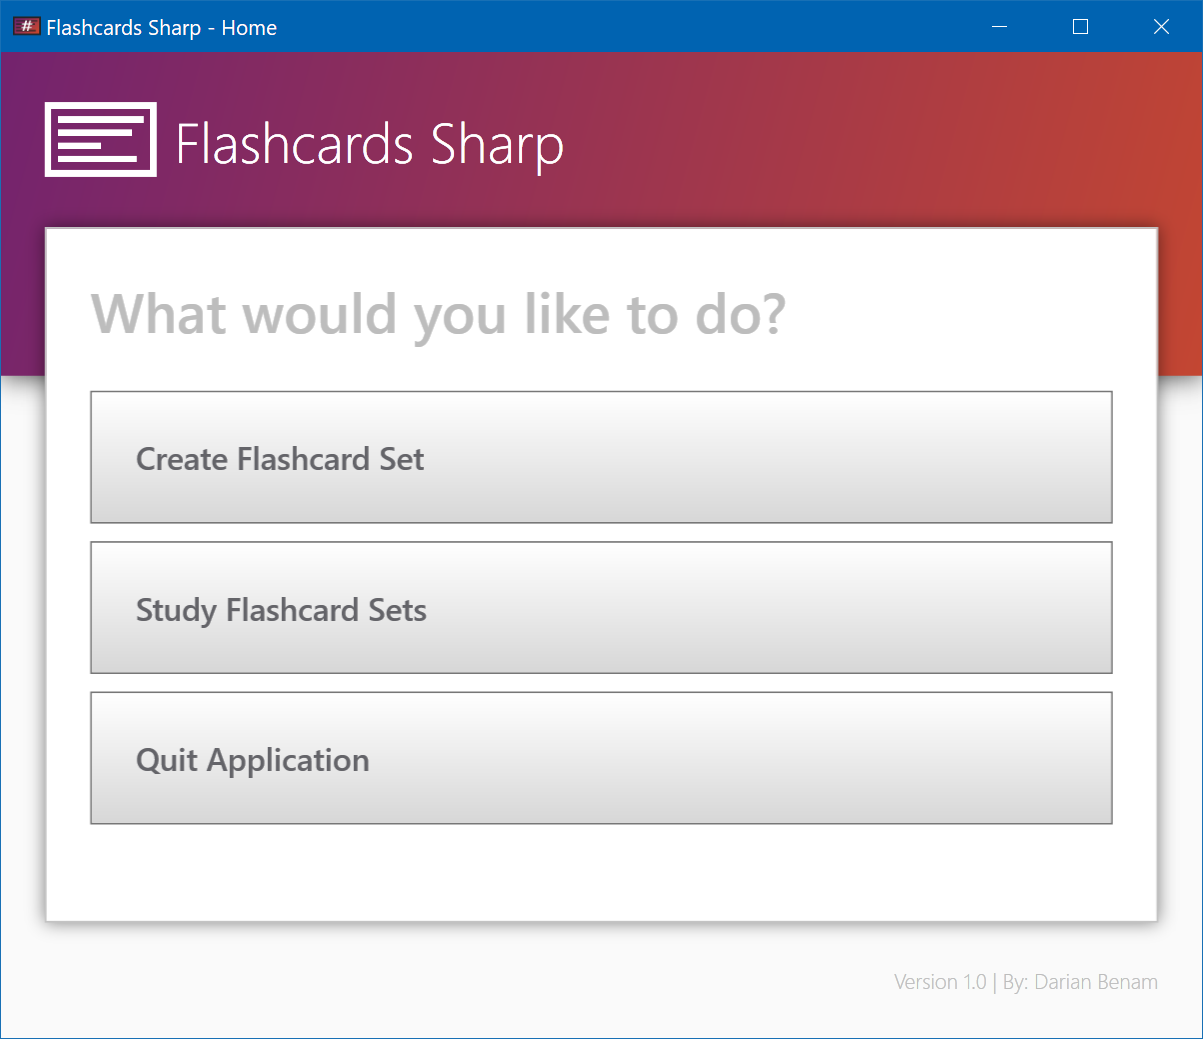Click the title bar app icon
The height and width of the screenshot is (1039, 1203).
(26, 27)
